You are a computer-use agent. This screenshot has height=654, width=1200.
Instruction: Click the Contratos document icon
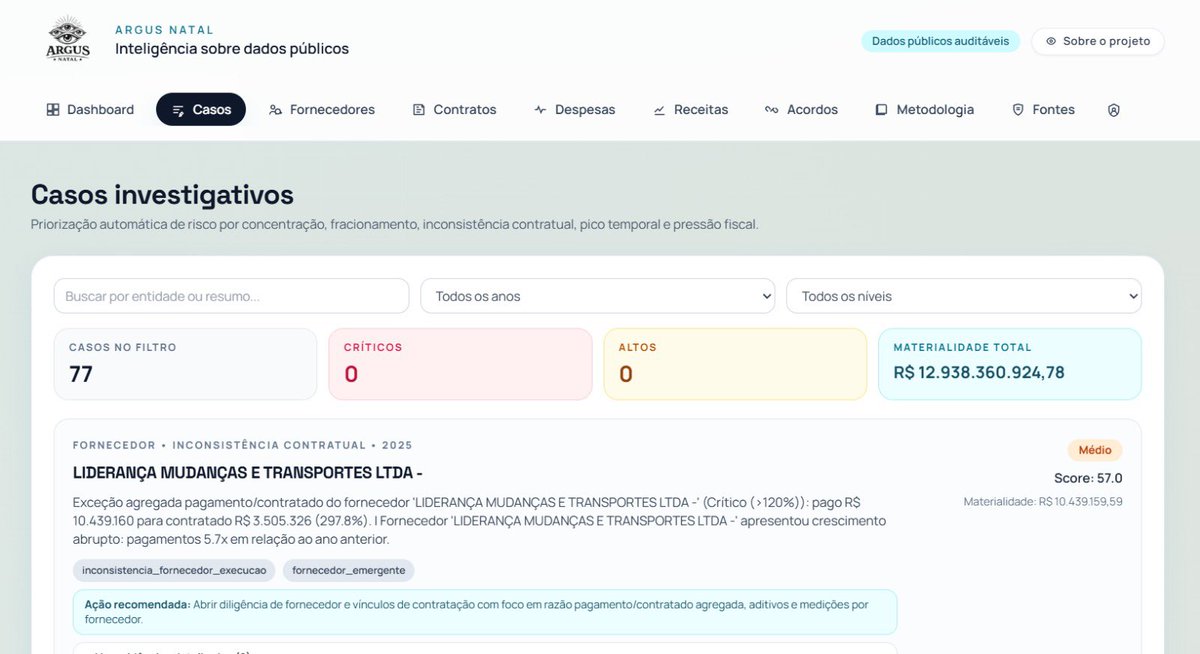(419, 110)
